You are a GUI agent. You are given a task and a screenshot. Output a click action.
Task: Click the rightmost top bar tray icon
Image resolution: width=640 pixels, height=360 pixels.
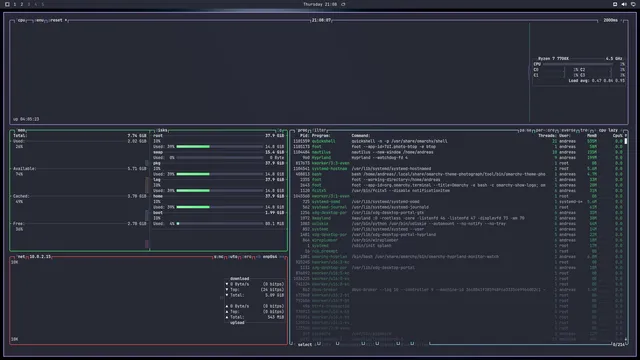click(633, 4)
